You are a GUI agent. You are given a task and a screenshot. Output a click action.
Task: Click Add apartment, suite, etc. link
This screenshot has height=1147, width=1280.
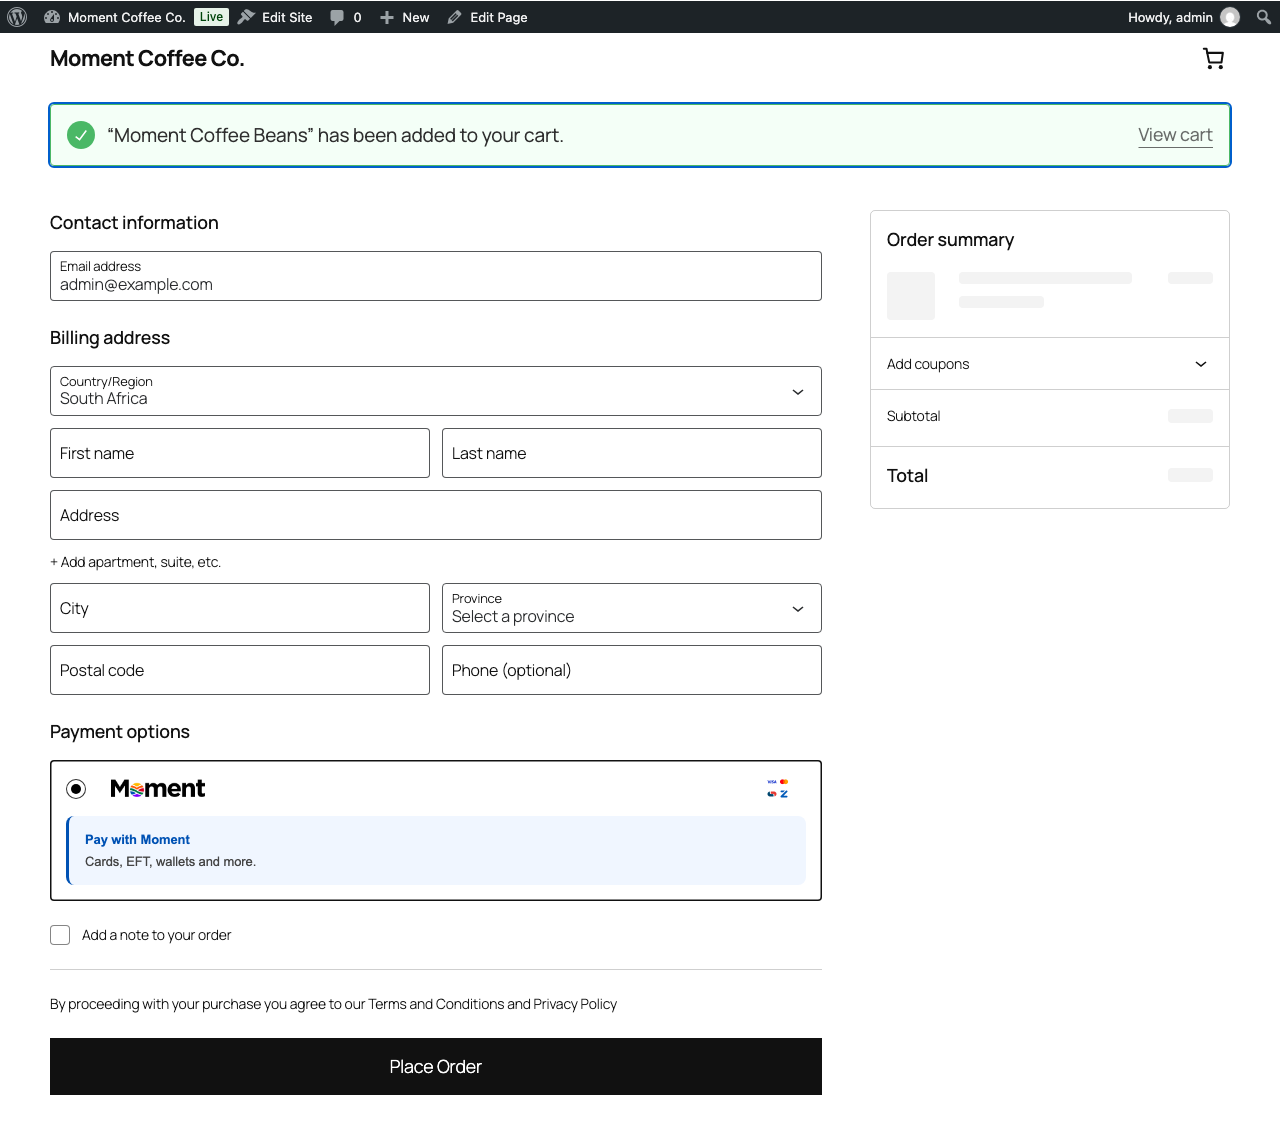[136, 562]
